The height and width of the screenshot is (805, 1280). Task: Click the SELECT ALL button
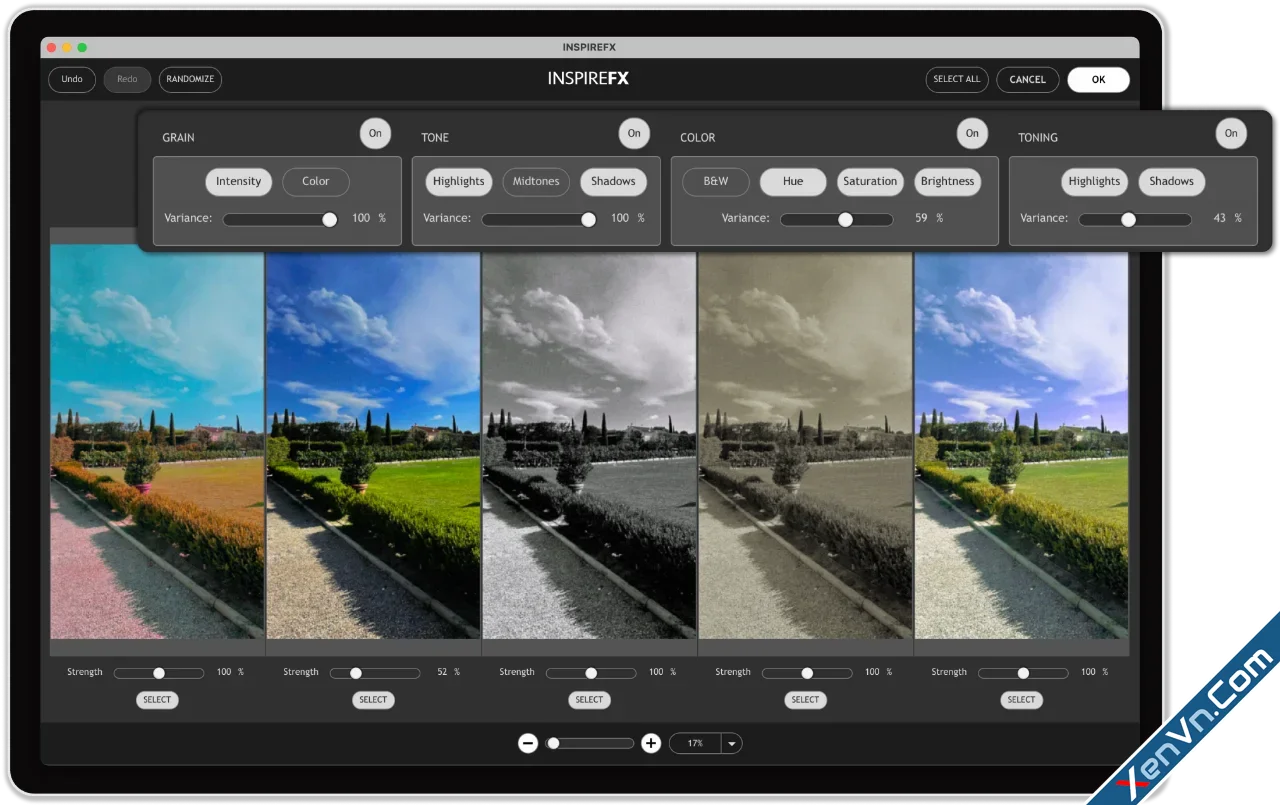click(957, 79)
